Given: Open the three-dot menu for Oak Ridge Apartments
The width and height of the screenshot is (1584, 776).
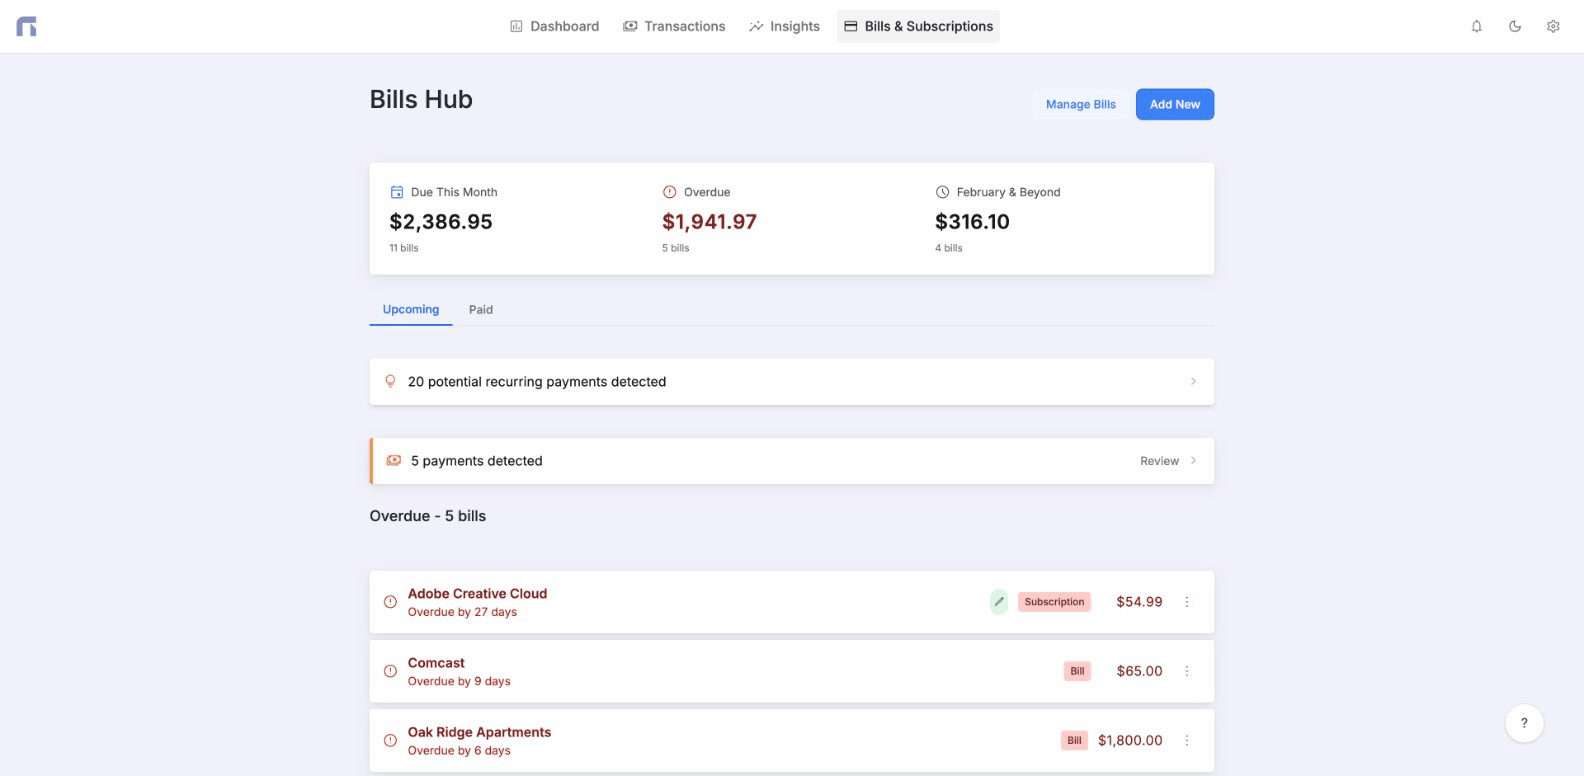Looking at the screenshot, I should pos(1187,741).
